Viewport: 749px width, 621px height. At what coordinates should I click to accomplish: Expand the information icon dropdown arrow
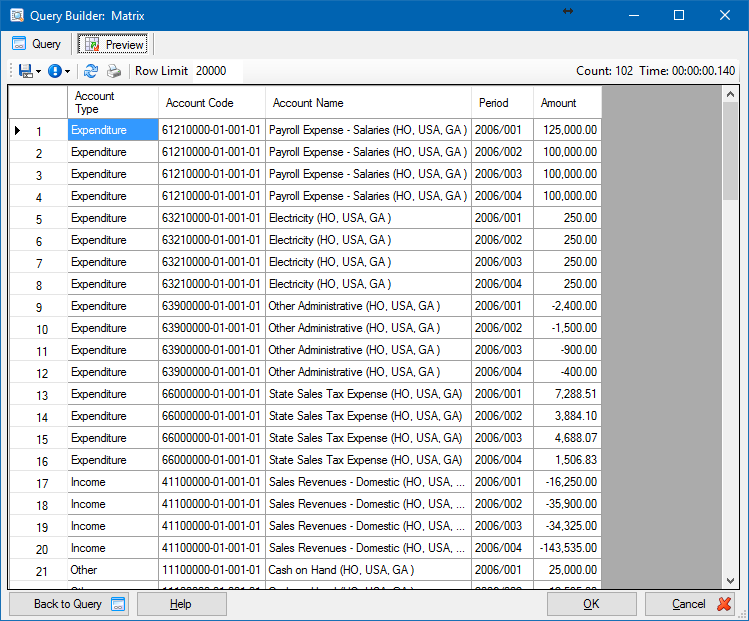pyautogui.click(x=67, y=72)
